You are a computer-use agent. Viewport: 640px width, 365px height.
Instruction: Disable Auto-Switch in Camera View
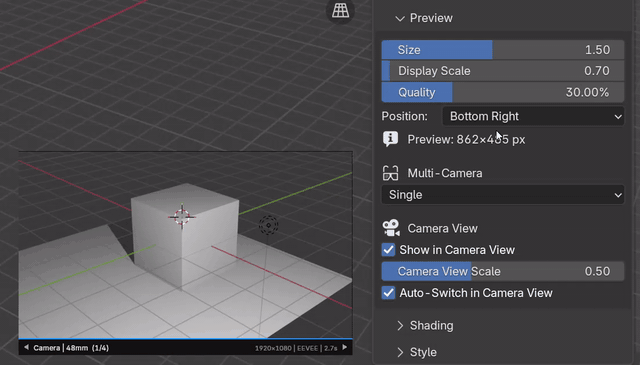click(x=389, y=293)
